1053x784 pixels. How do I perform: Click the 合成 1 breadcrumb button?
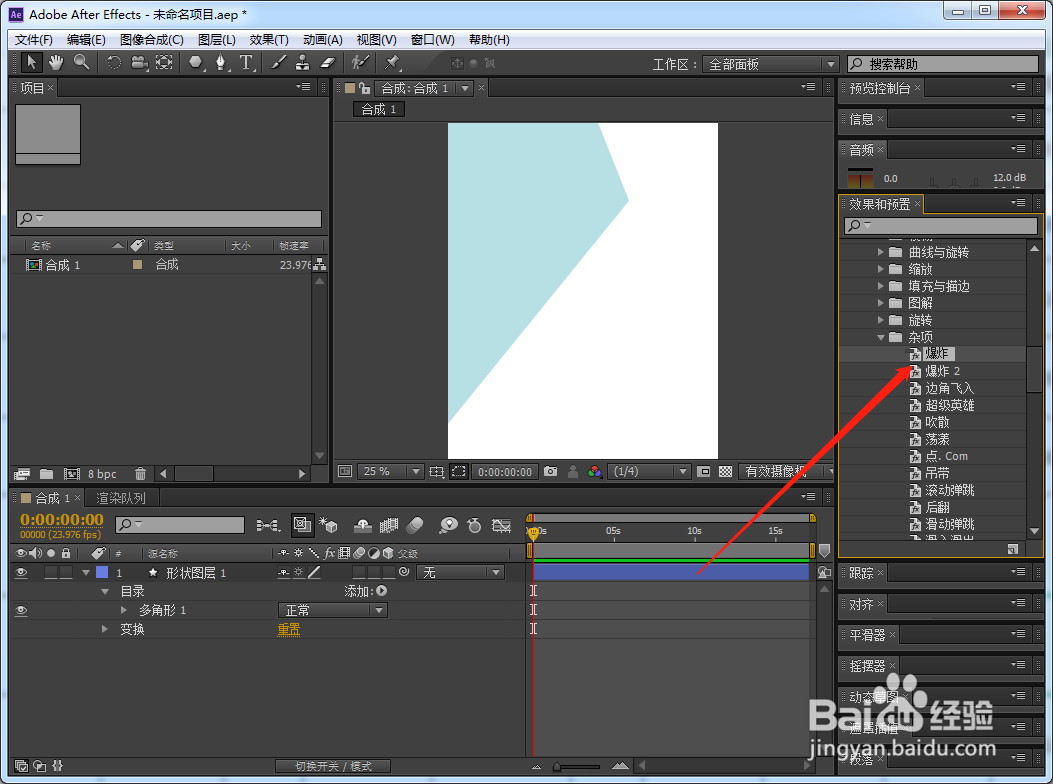(x=379, y=110)
